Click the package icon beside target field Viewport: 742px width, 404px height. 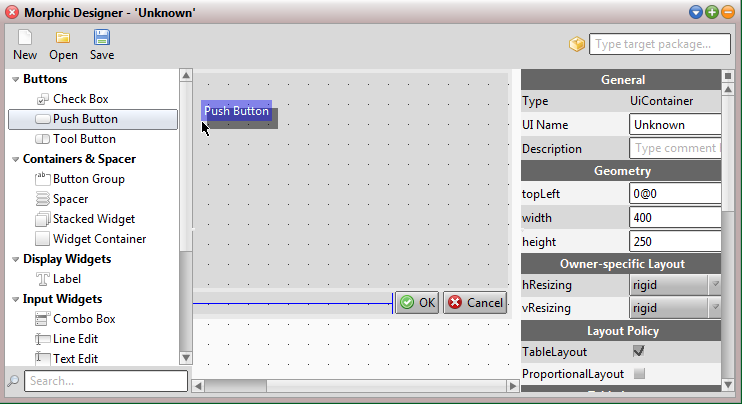pos(576,44)
